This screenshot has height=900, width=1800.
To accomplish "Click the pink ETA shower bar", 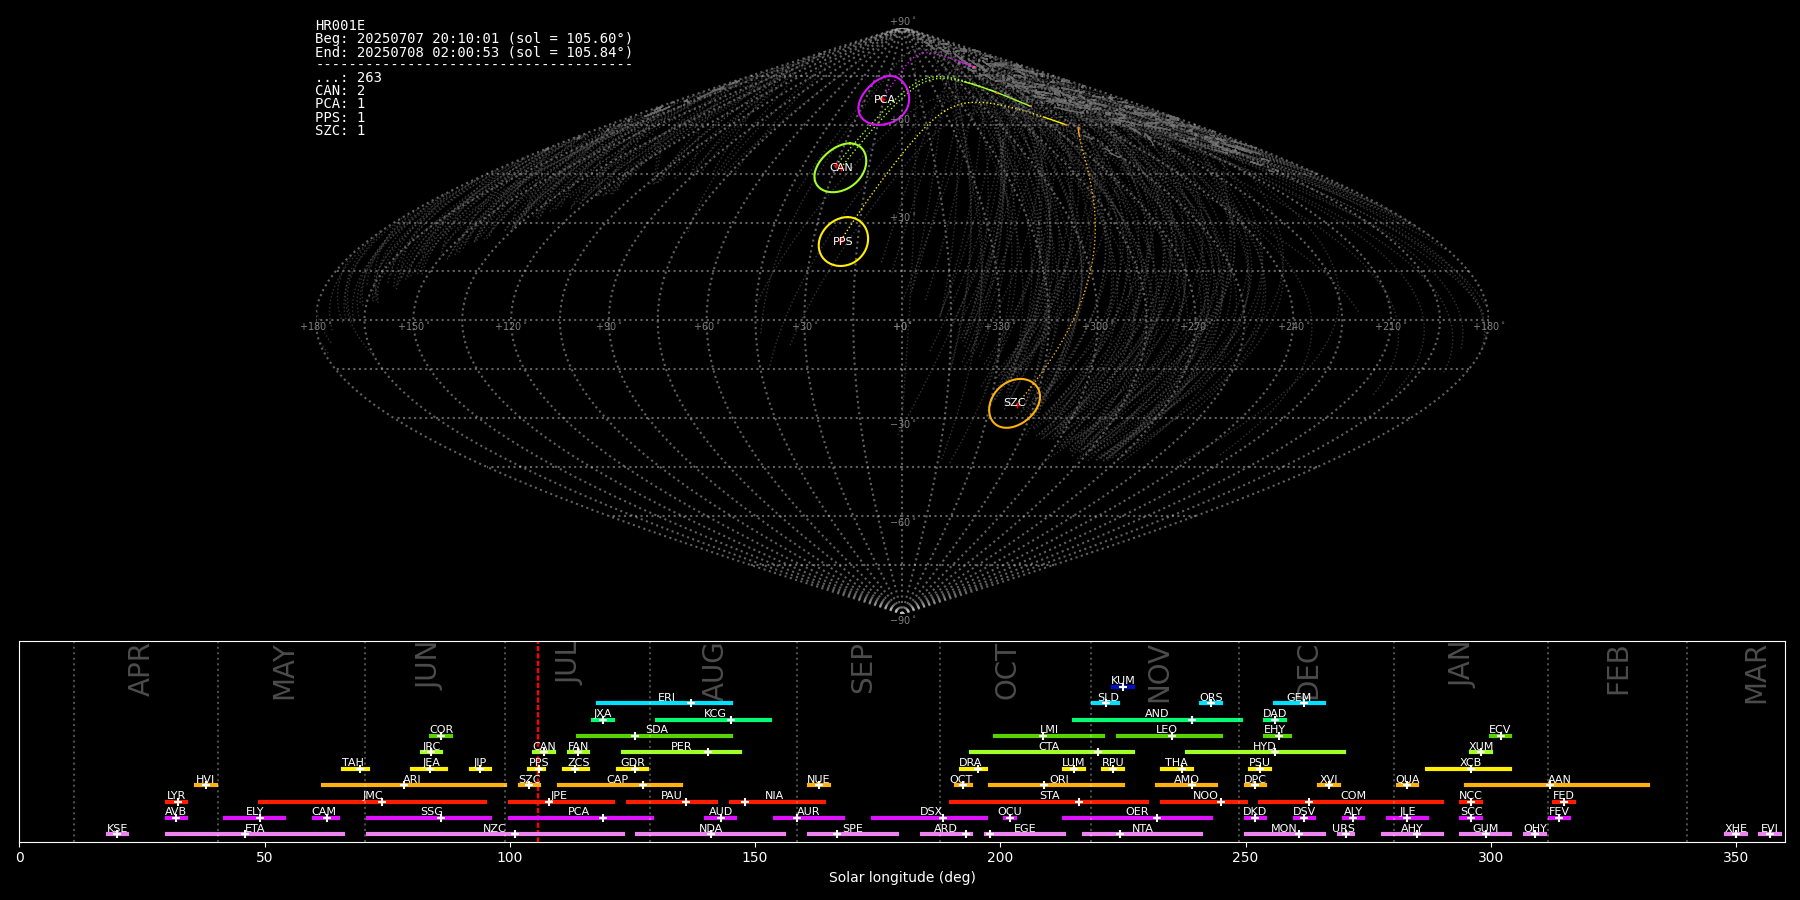I will [x=255, y=834].
